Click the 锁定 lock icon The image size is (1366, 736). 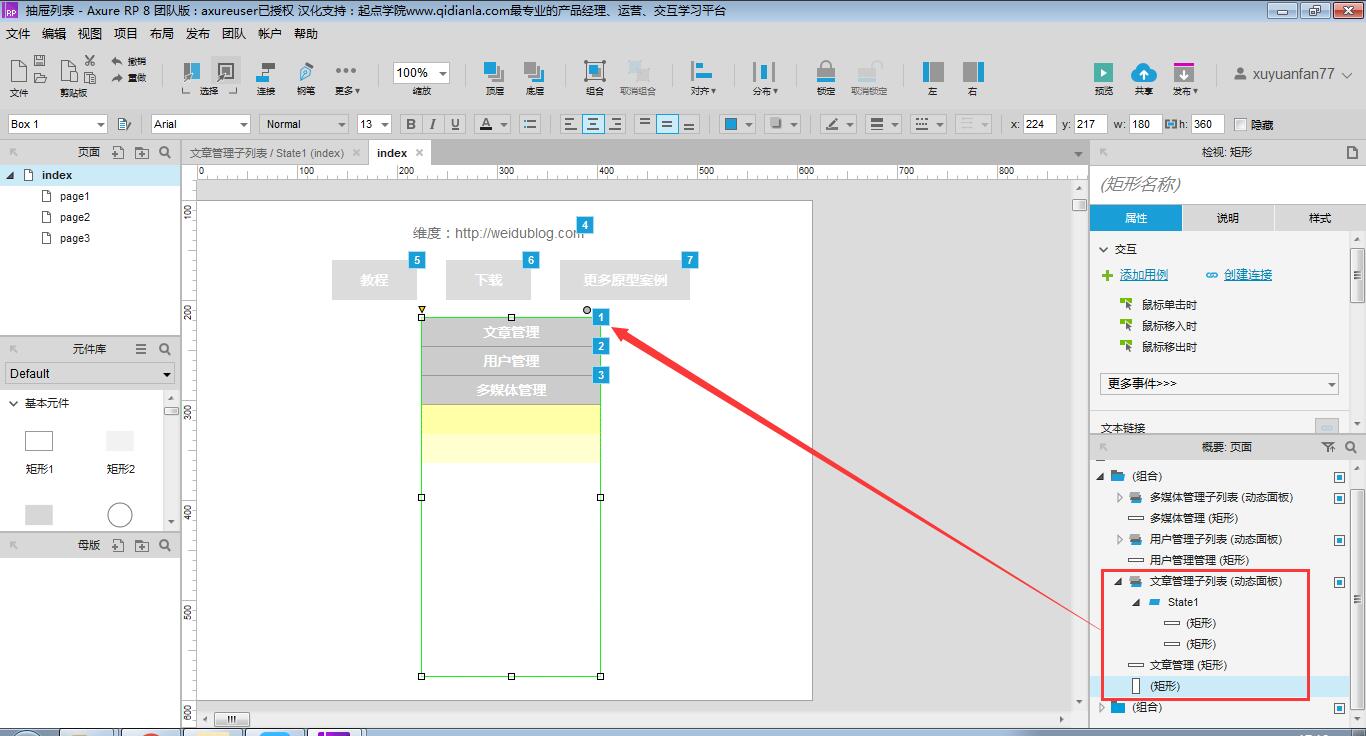coord(826,71)
